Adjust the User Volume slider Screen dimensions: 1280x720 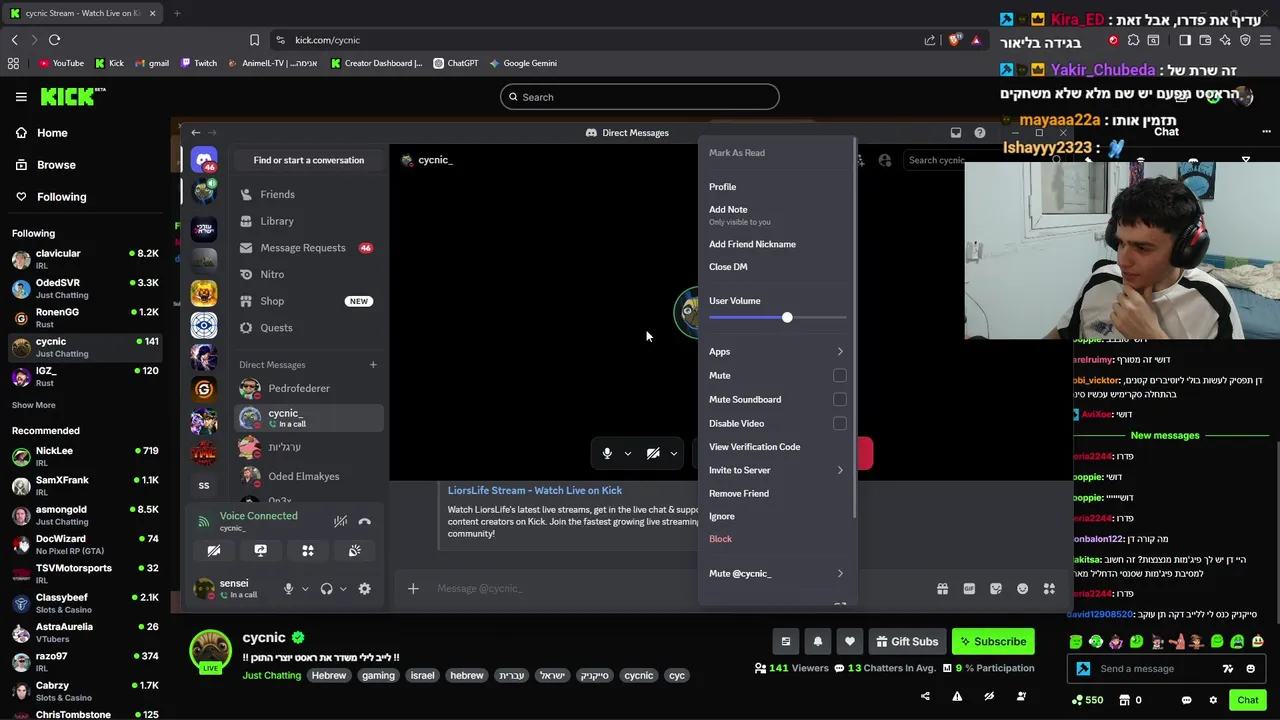[x=787, y=317]
